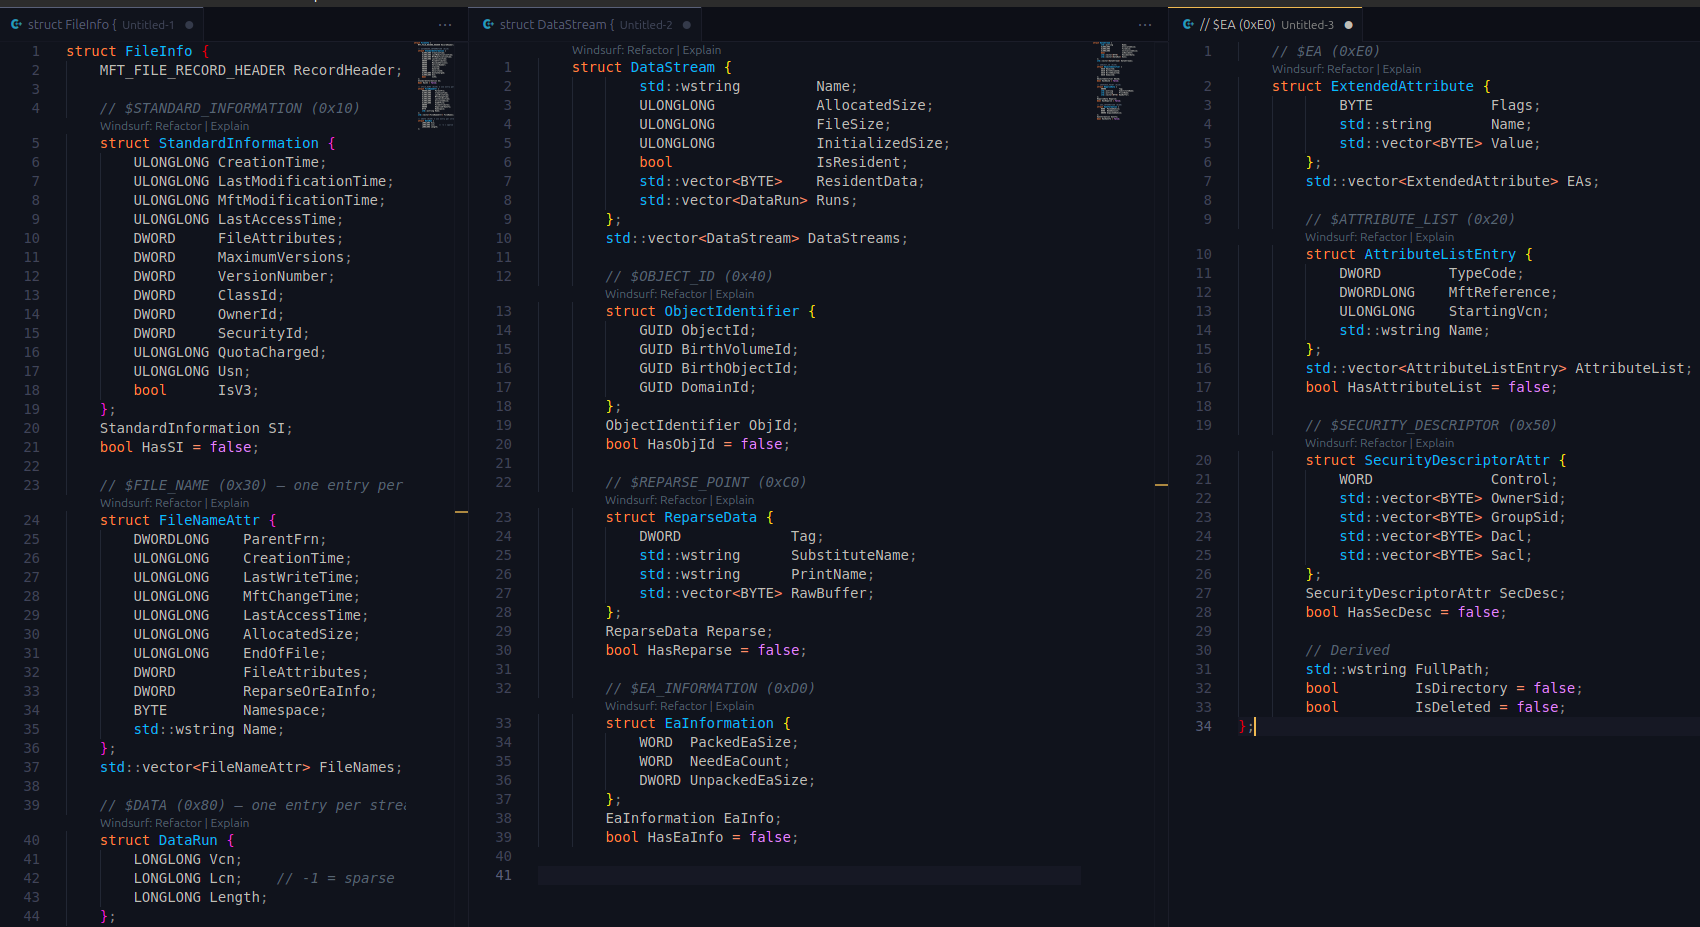Click Explain above struct ReparseData

coord(735,500)
